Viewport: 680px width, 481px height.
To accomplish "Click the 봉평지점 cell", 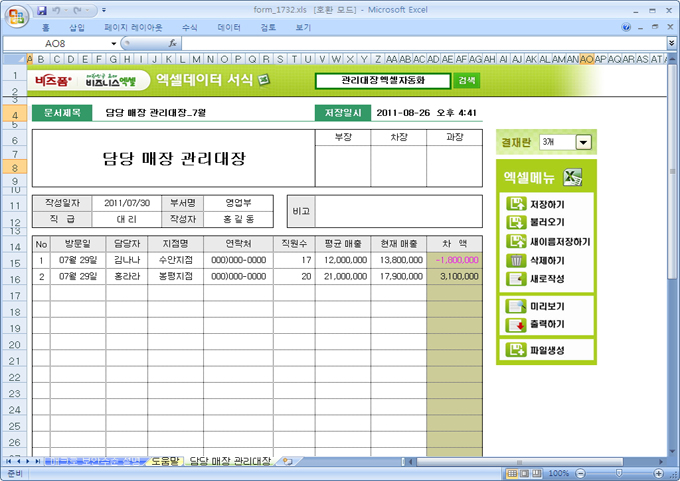I will click(x=176, y=277).
